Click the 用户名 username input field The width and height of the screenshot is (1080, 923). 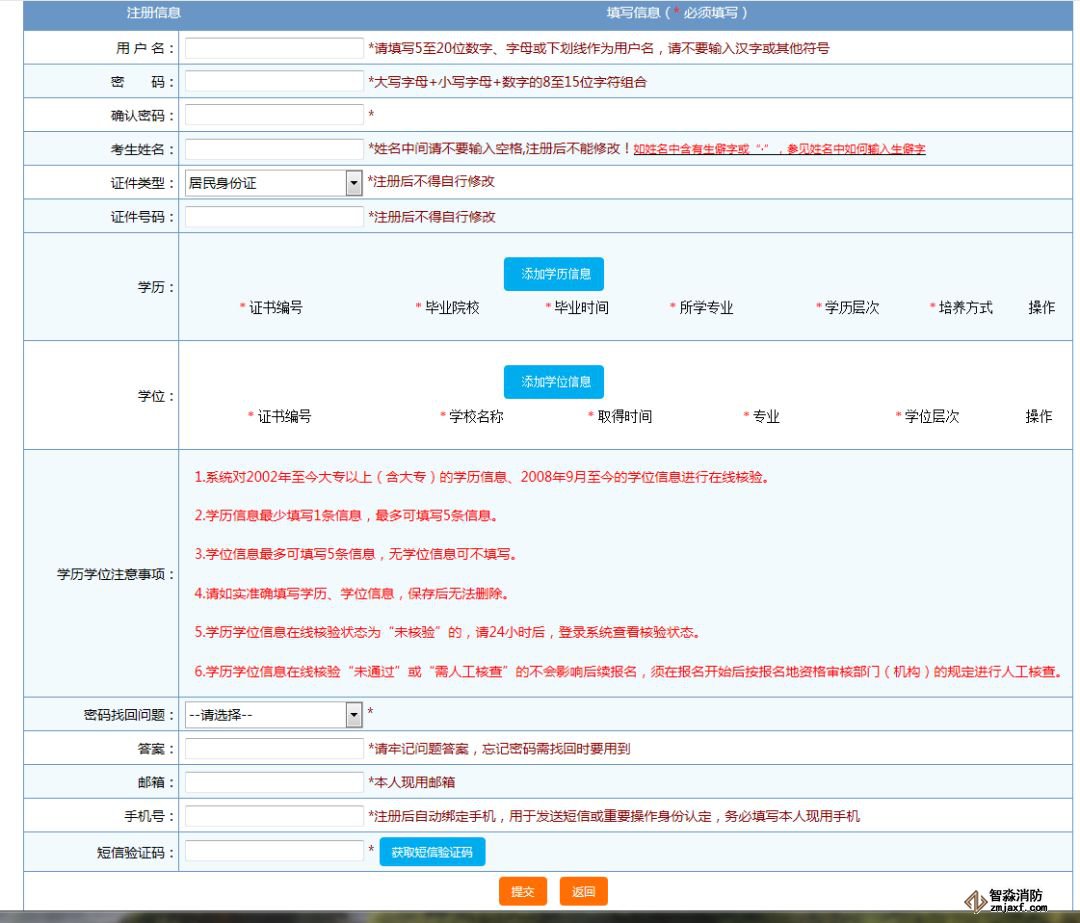[274, 48]
